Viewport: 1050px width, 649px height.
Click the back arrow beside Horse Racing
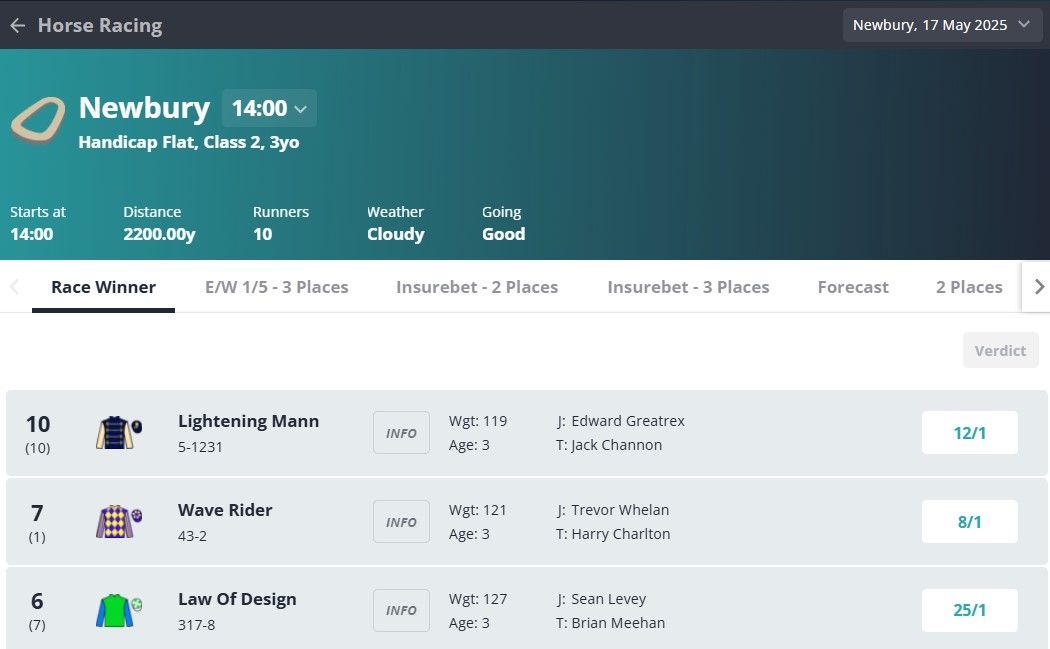coord(17,25)
